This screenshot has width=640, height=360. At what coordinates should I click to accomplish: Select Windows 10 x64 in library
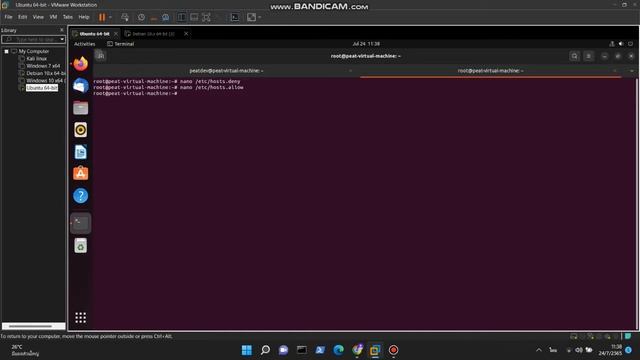point(46,81)
